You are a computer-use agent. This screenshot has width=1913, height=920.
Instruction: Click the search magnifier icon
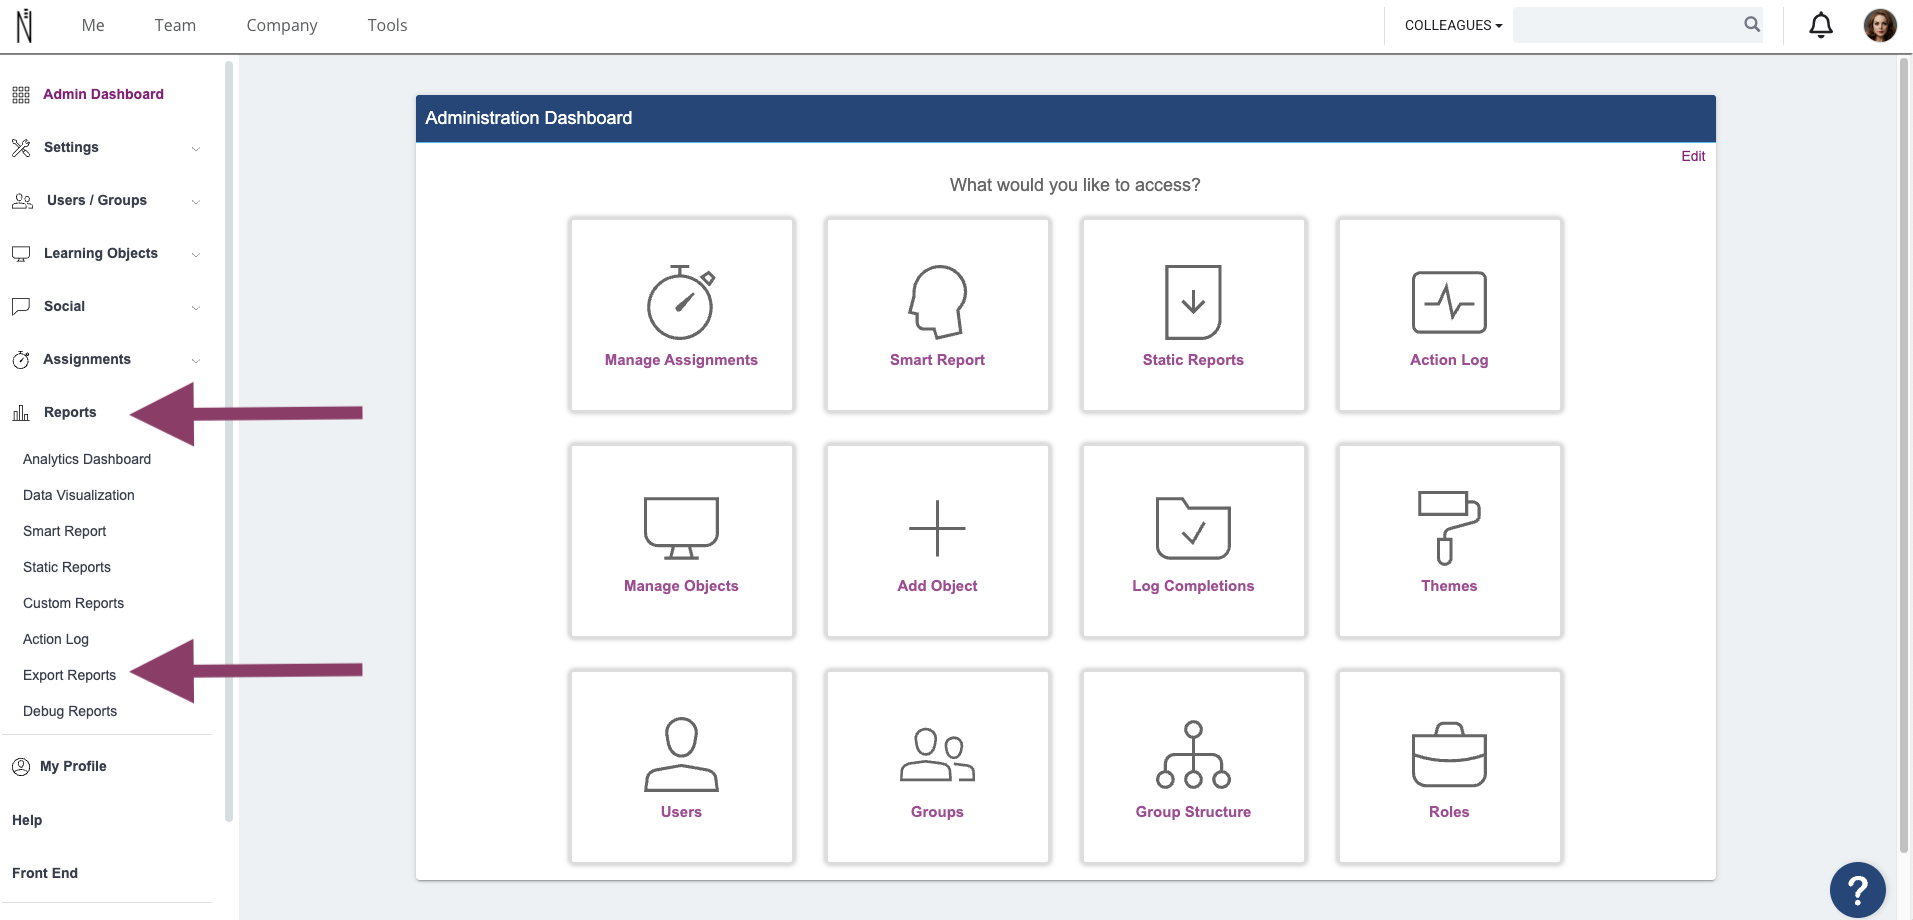tap(1752, 24)
